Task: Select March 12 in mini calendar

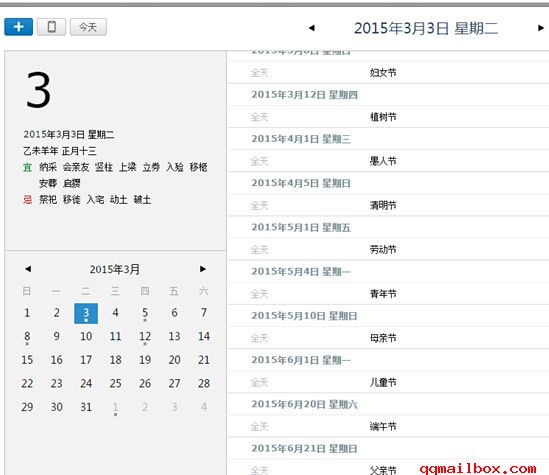Action: click(x=145, y=336)
